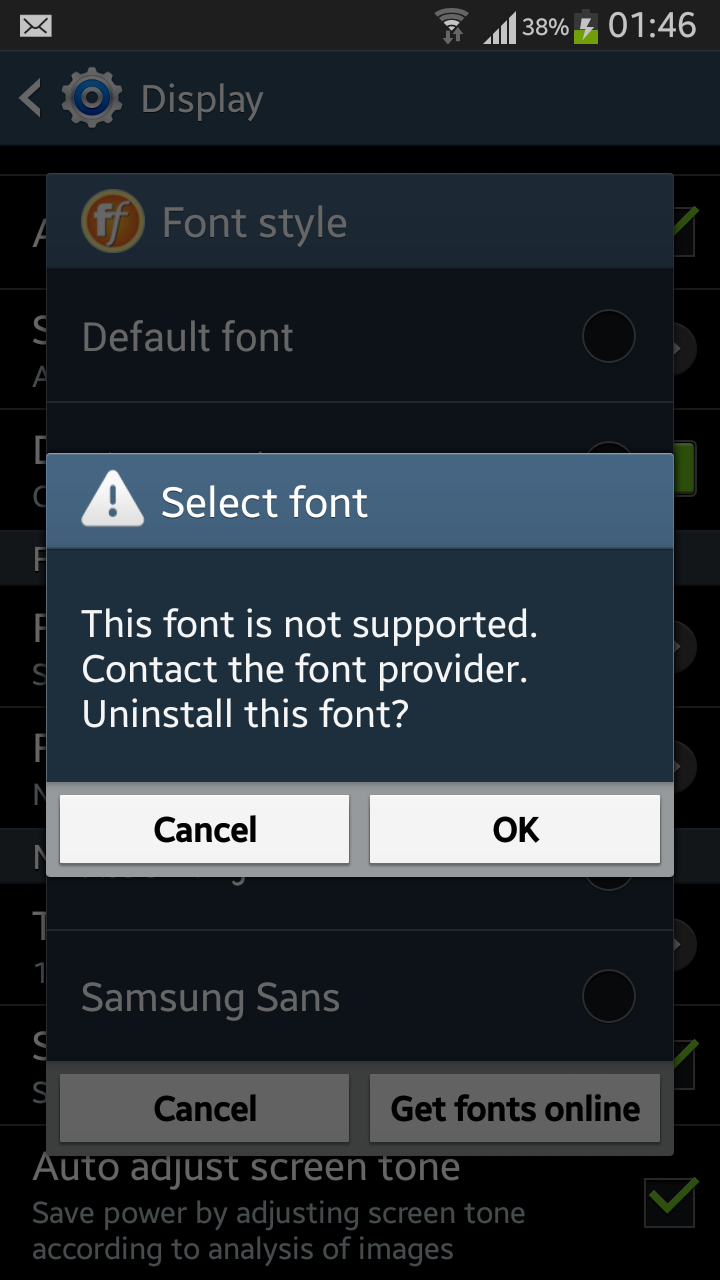Tap the mail notification icon
Image resolution: width=720 pixels, height=1280 pixels.
pyautogui.click(x=36, y=25)
